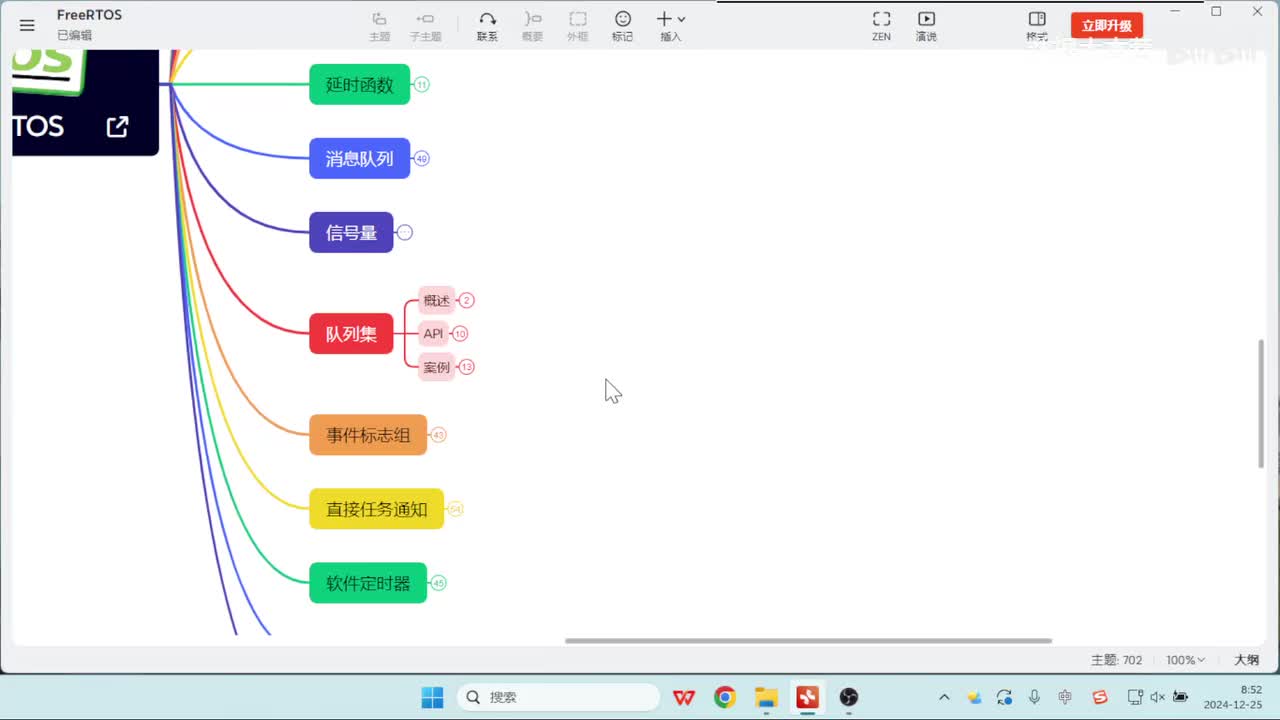1280x720 pixels.
Task: Open File Explorer from the taskbar
Action: [766, 697]
